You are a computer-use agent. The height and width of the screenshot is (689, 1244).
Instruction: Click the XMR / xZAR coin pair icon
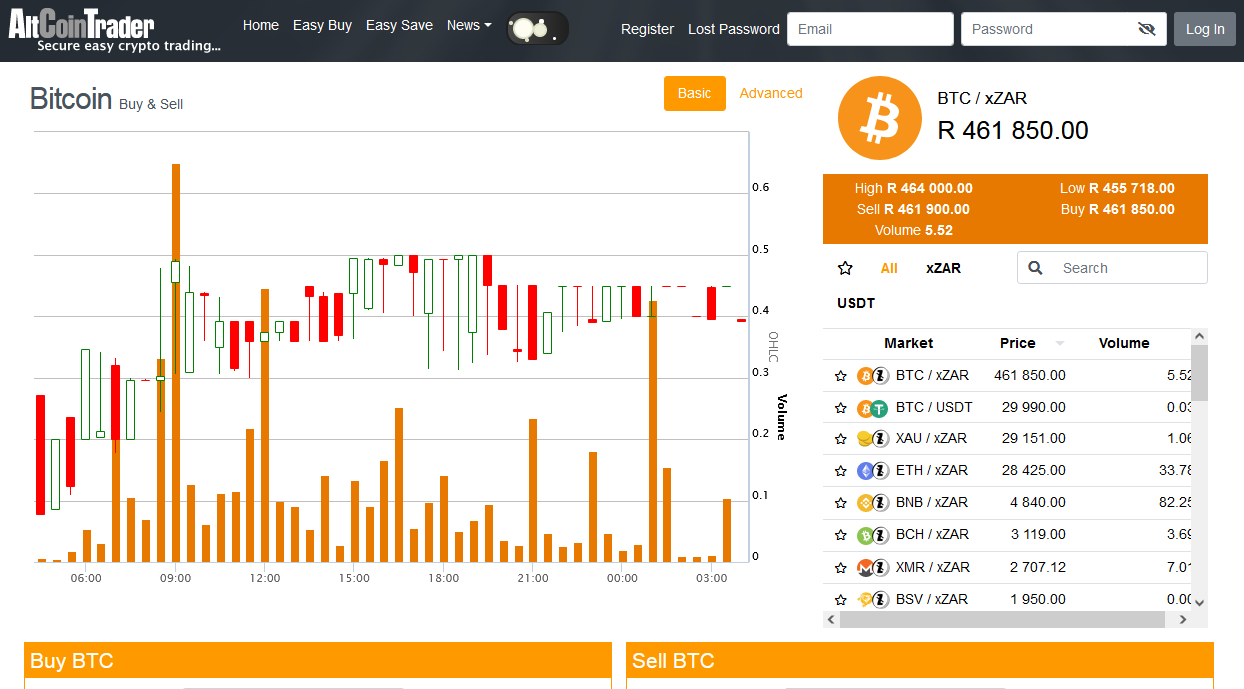pyautogui.click(x=873, y=568)
